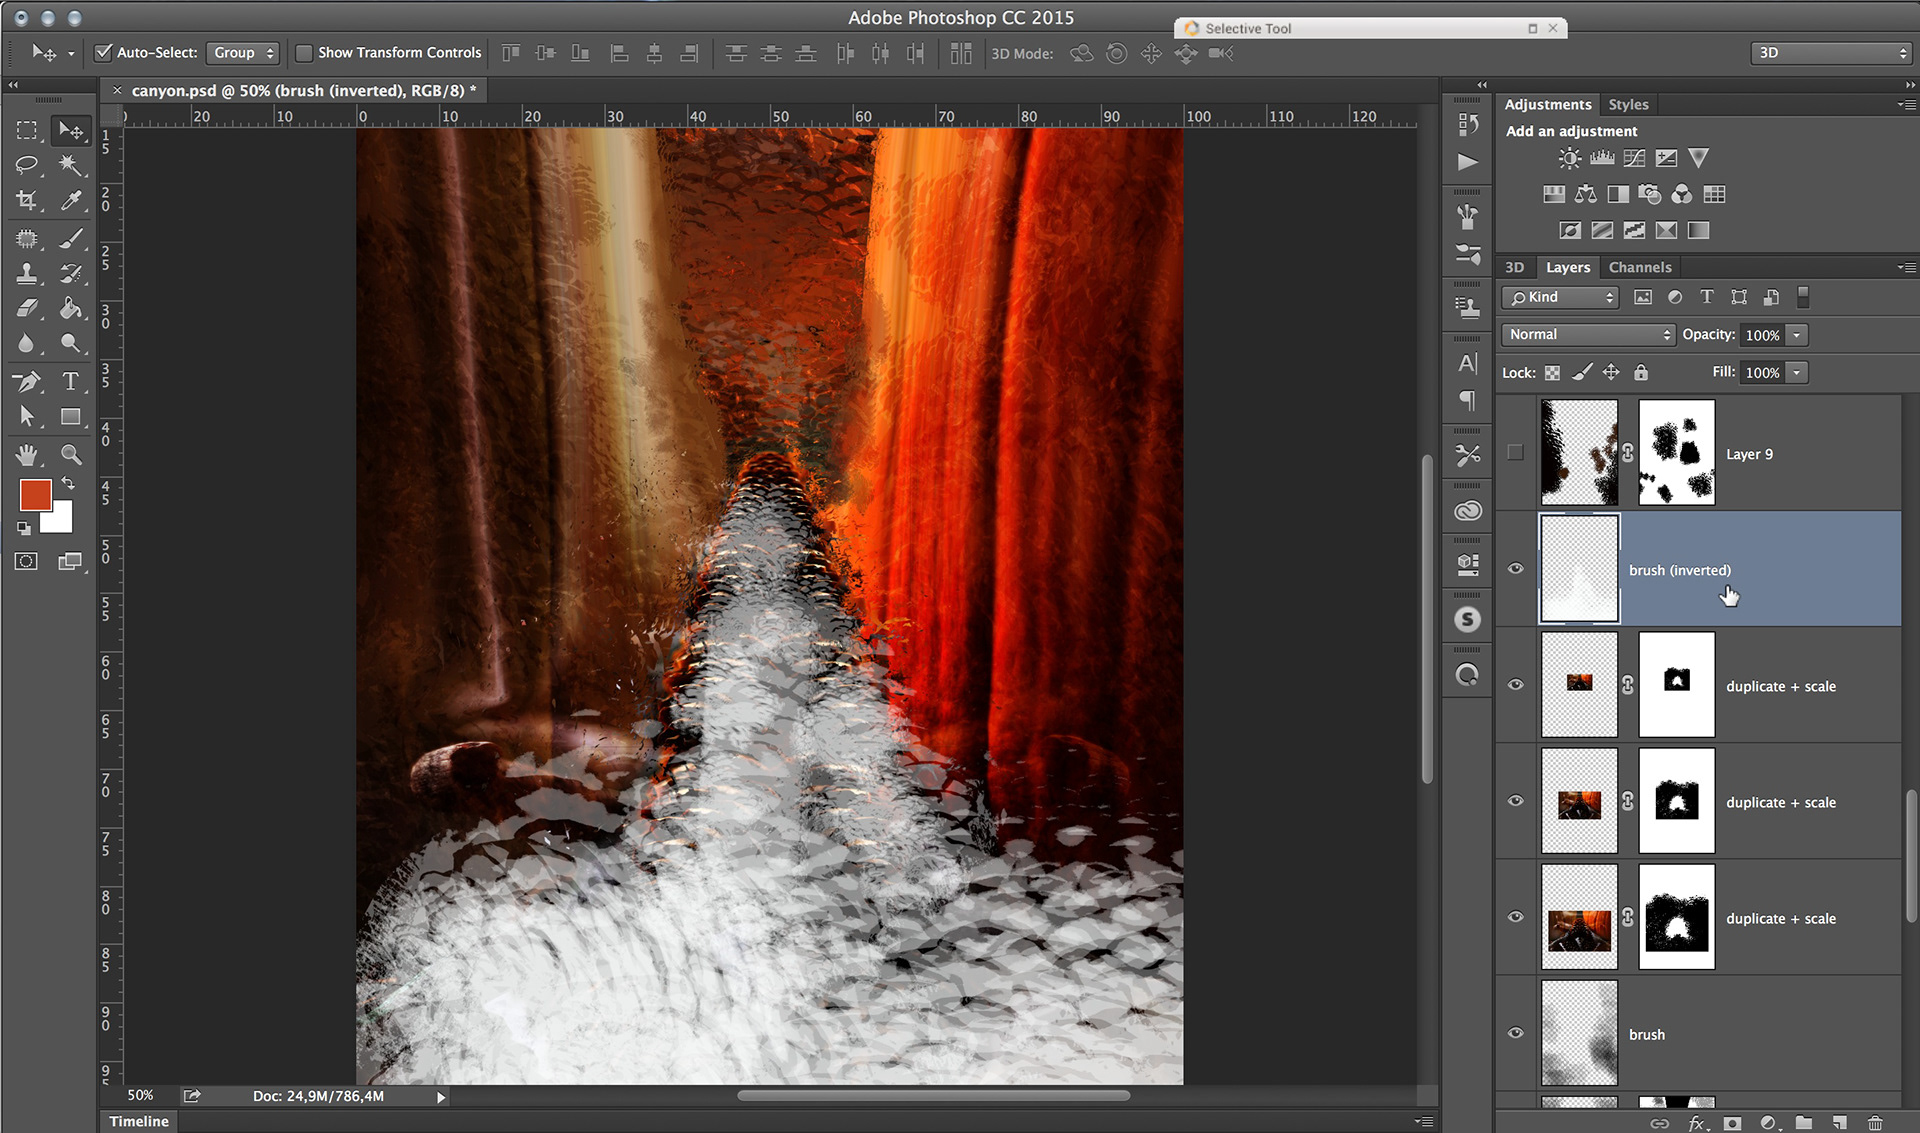This screenshot has height=1133, width=1920.
Task: Click Layer 9 mask thumbnail
Action: point(1676,452)
